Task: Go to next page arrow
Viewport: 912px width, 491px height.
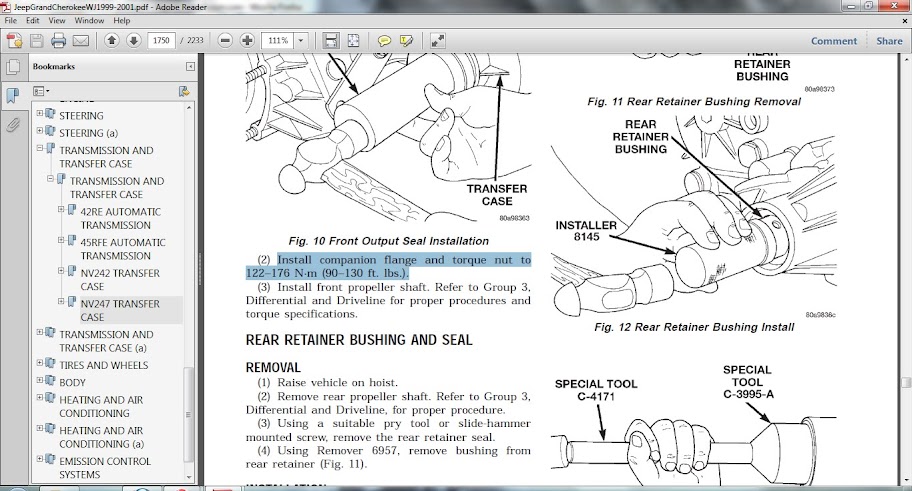Action: pyautogui.click(x=134, y=40)
